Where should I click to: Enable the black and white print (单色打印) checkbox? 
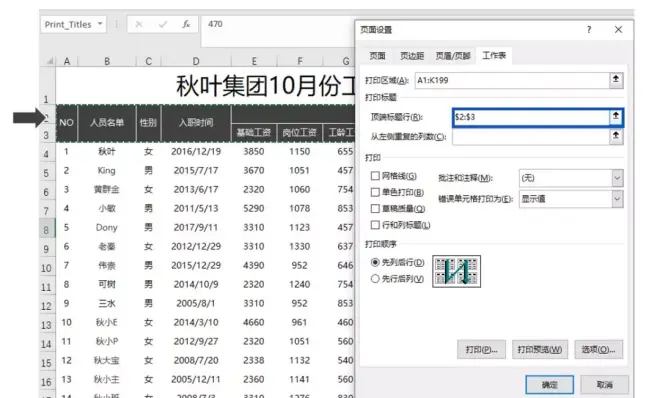375,192
